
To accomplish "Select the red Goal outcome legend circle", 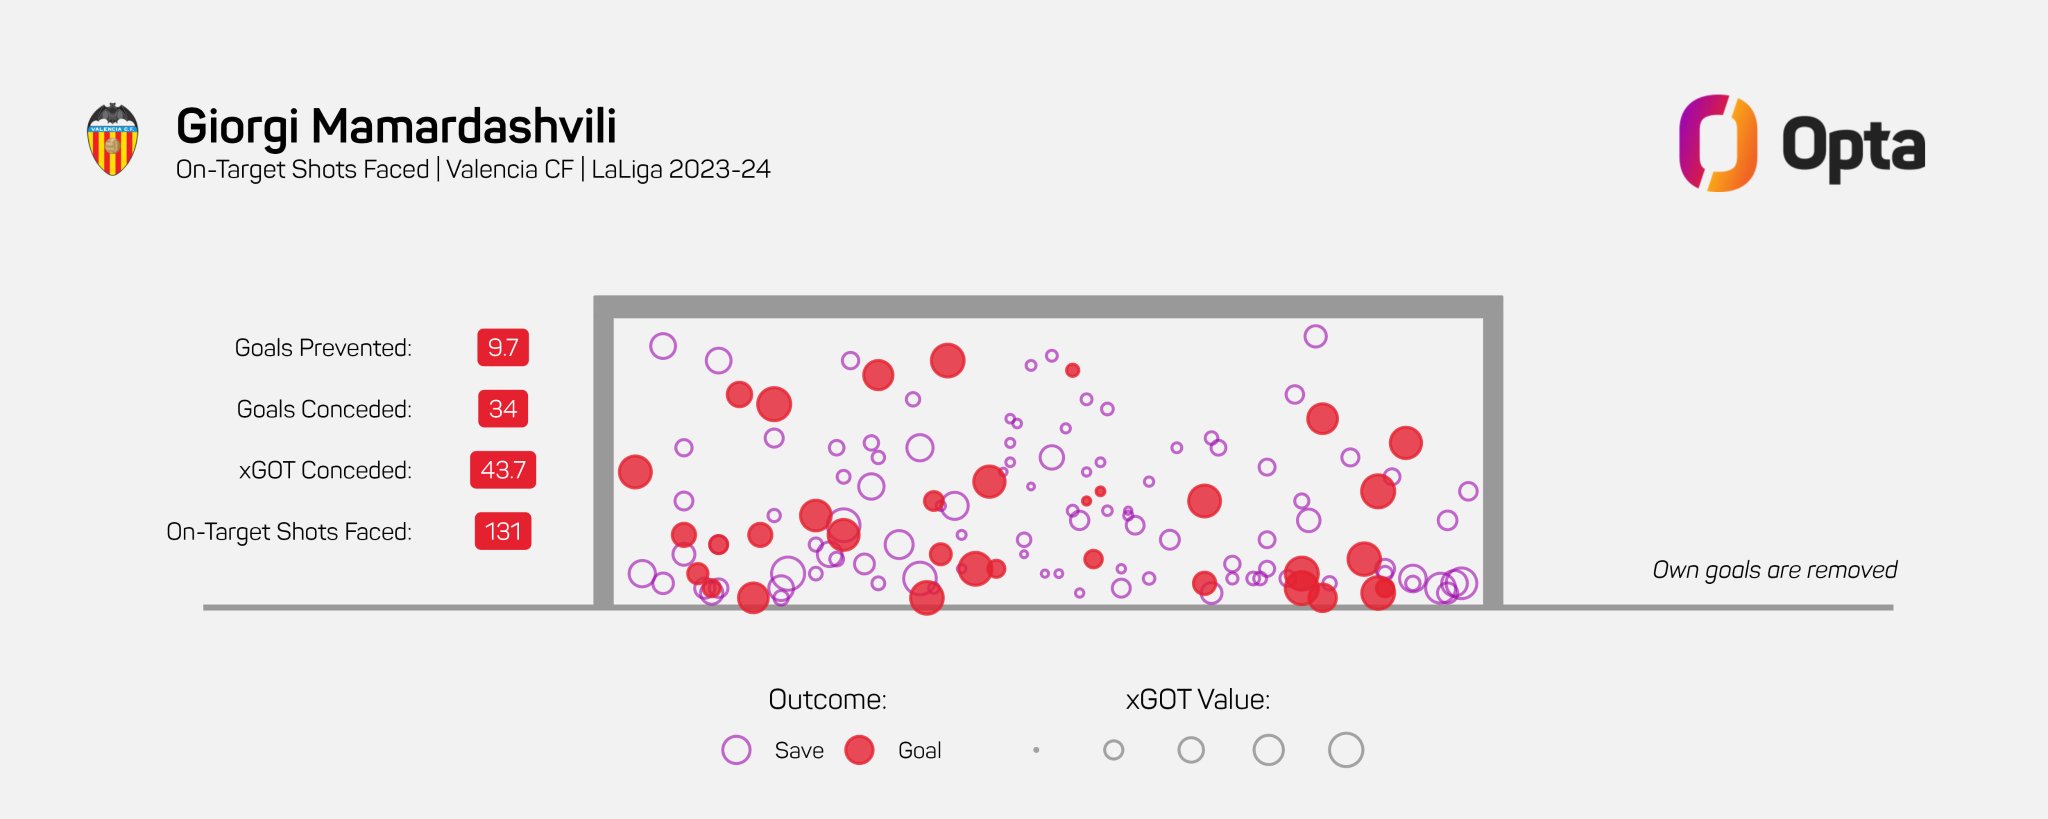I will (859, 750).
